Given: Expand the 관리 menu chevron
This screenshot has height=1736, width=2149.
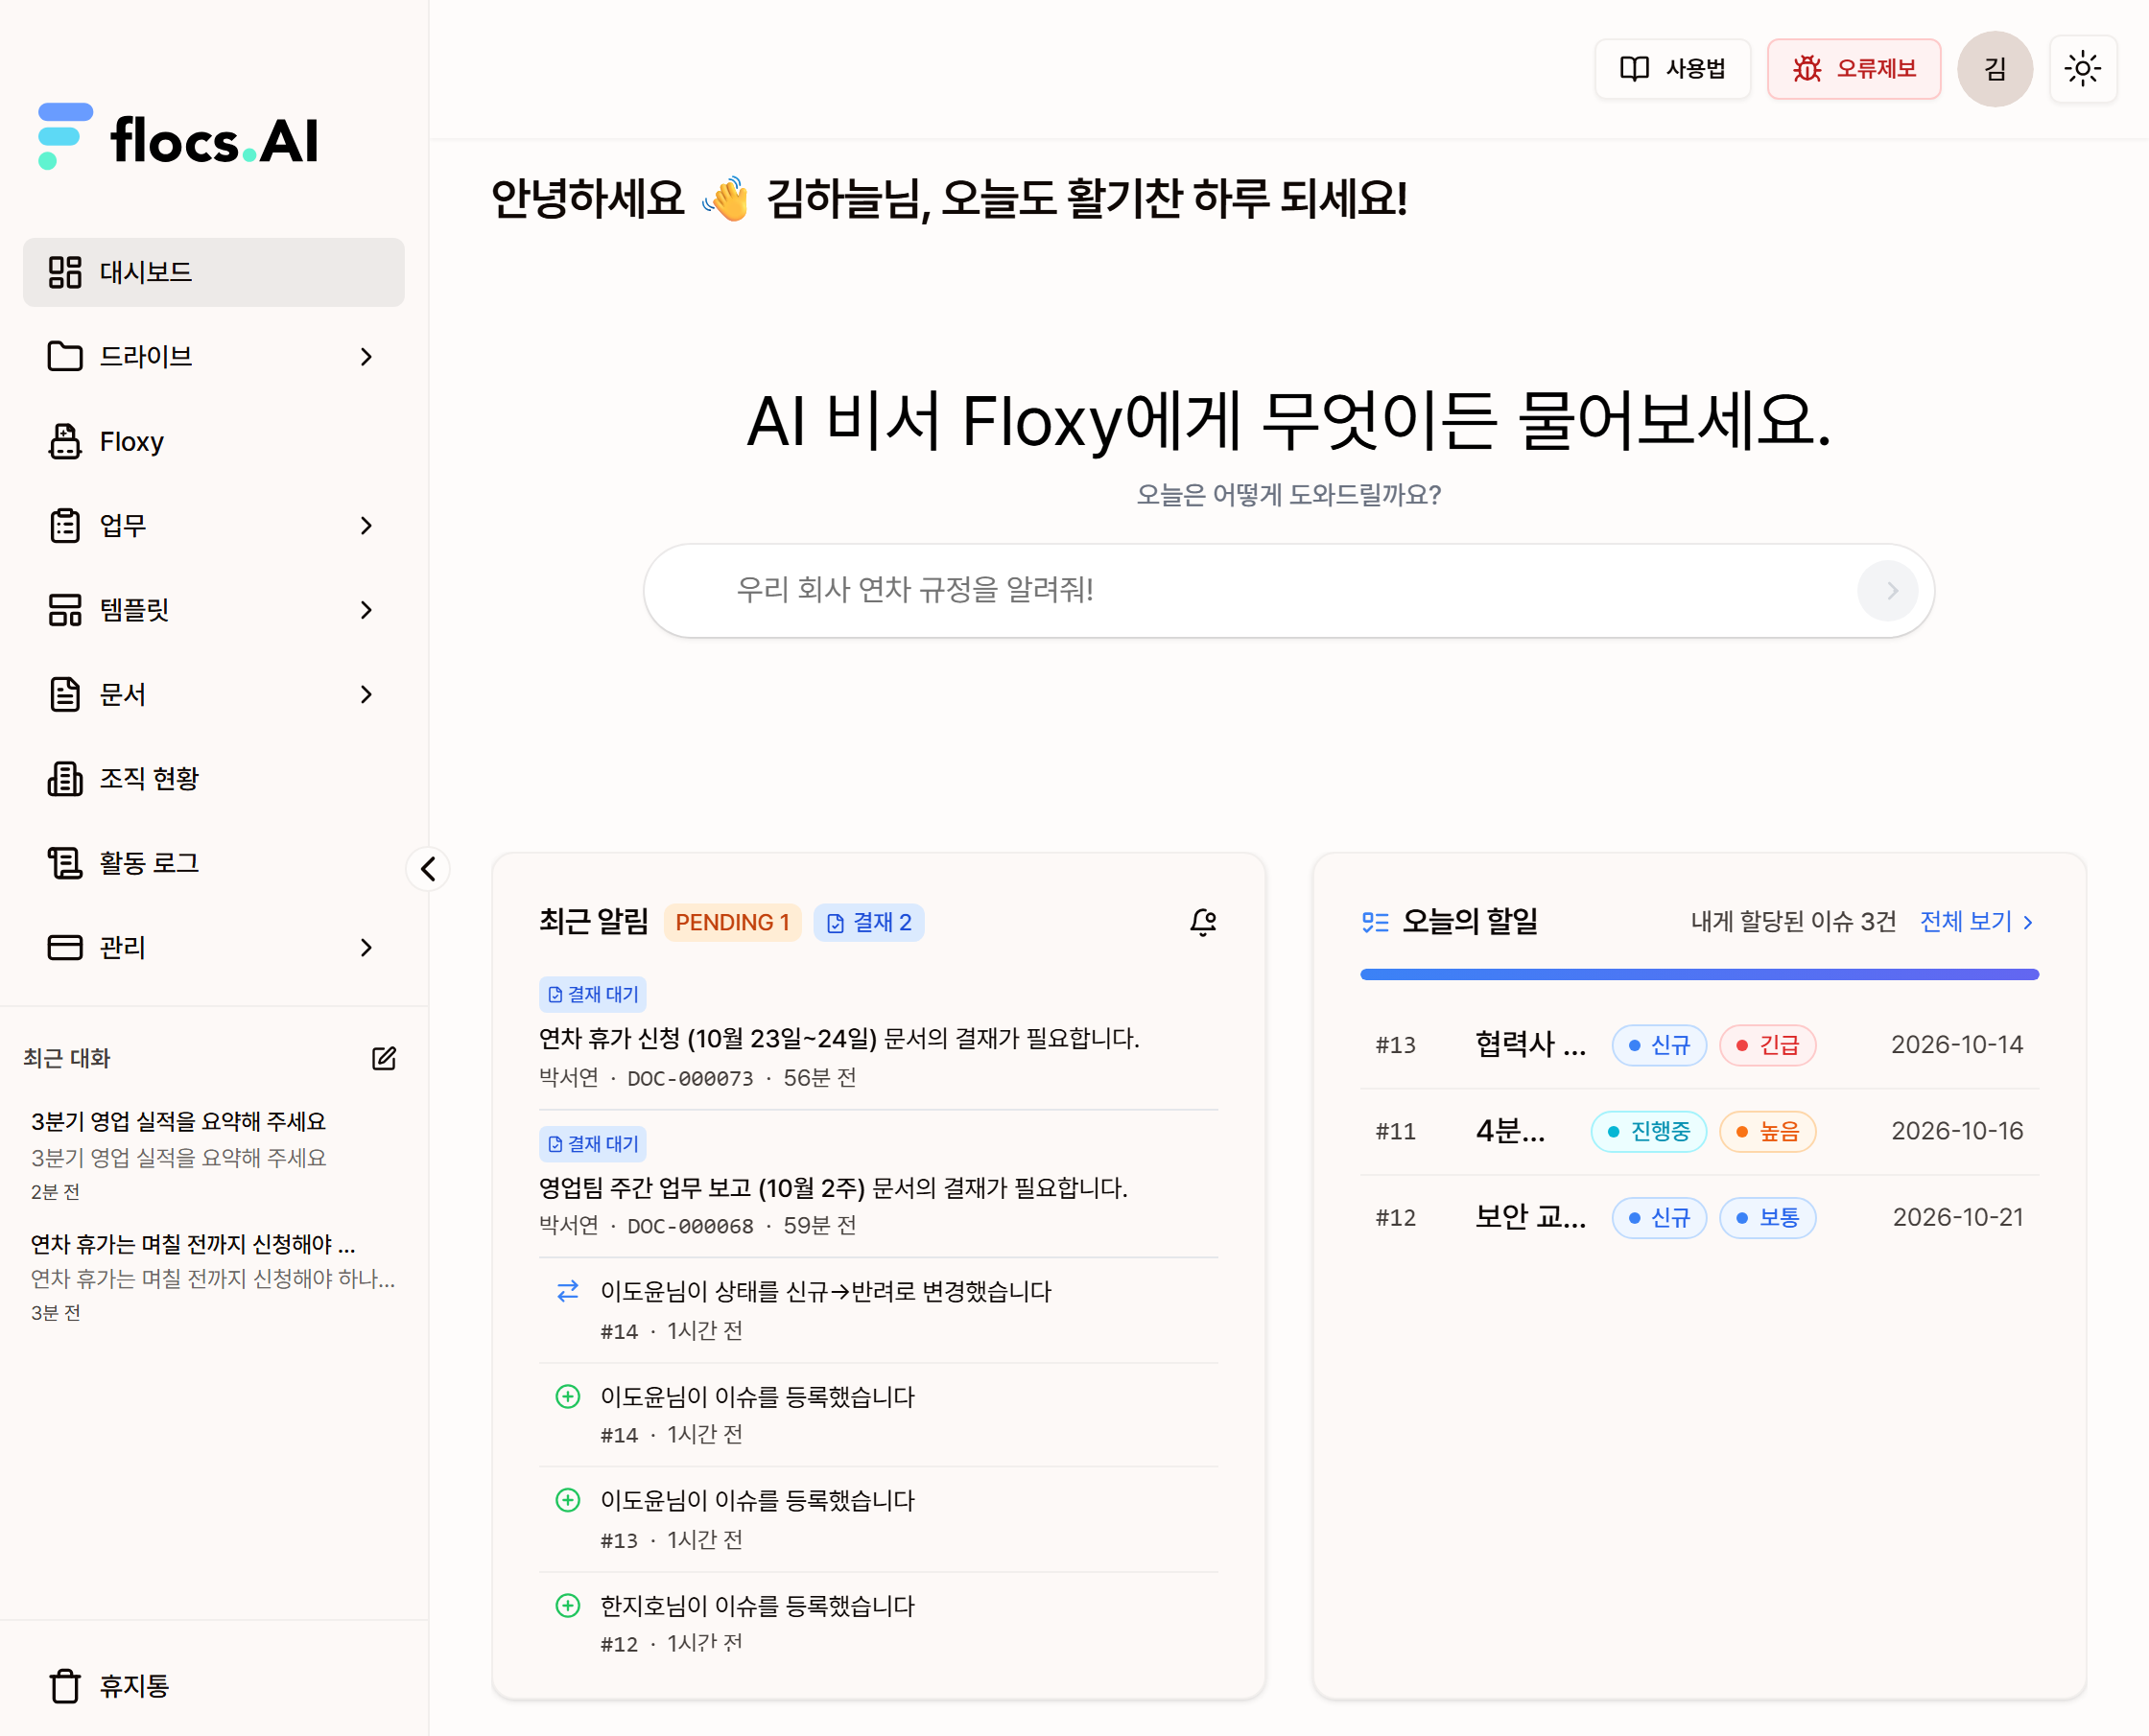Looking at the screenshot, I should pos(366,947).
